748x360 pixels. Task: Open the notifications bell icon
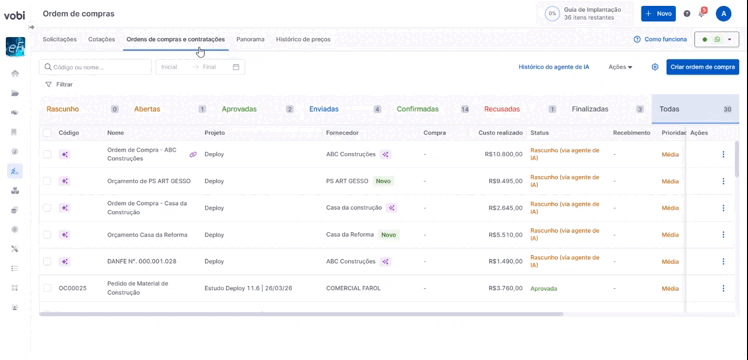tap(701, 13)
